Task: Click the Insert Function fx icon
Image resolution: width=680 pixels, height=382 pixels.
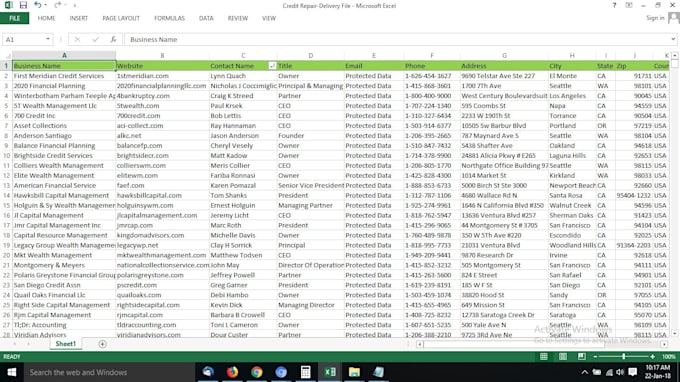Action: tap(113, 39)
